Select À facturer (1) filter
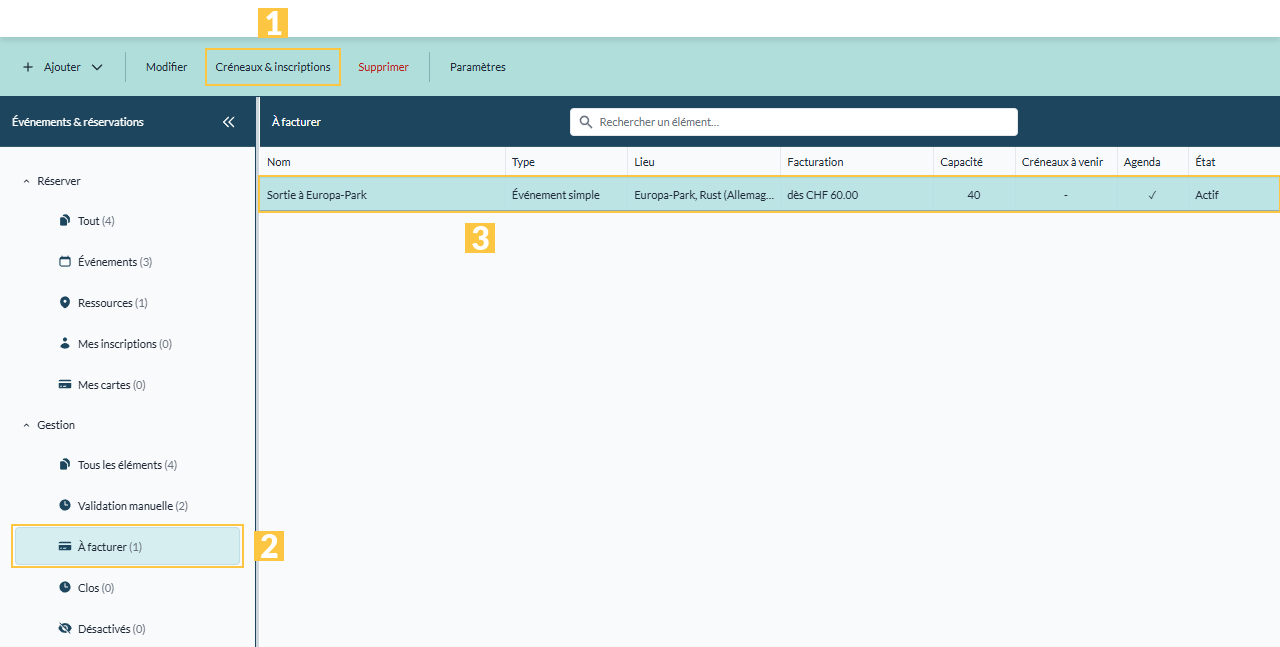 point(127,547)
